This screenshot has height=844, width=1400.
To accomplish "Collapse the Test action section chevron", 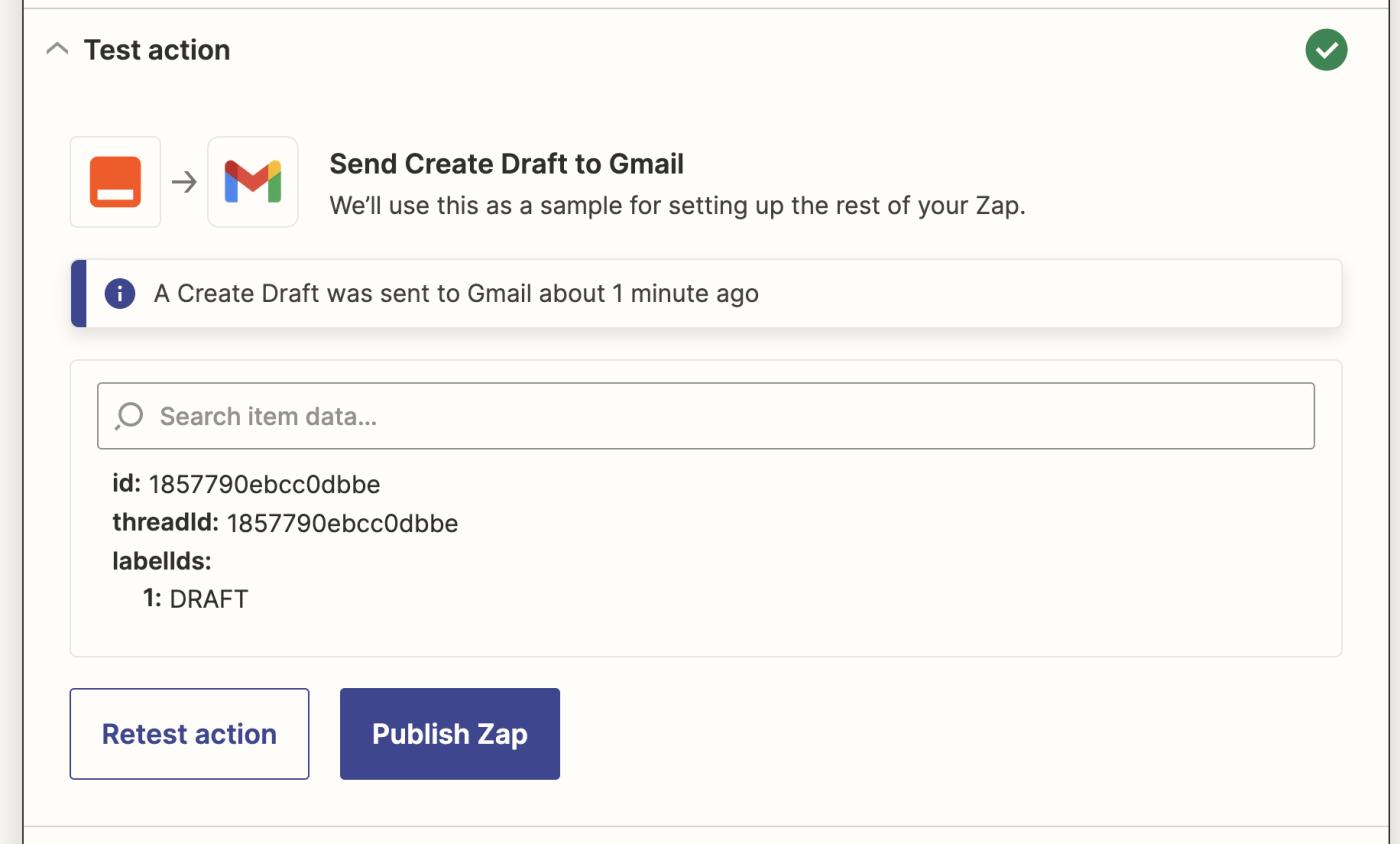I will [57, 49].
